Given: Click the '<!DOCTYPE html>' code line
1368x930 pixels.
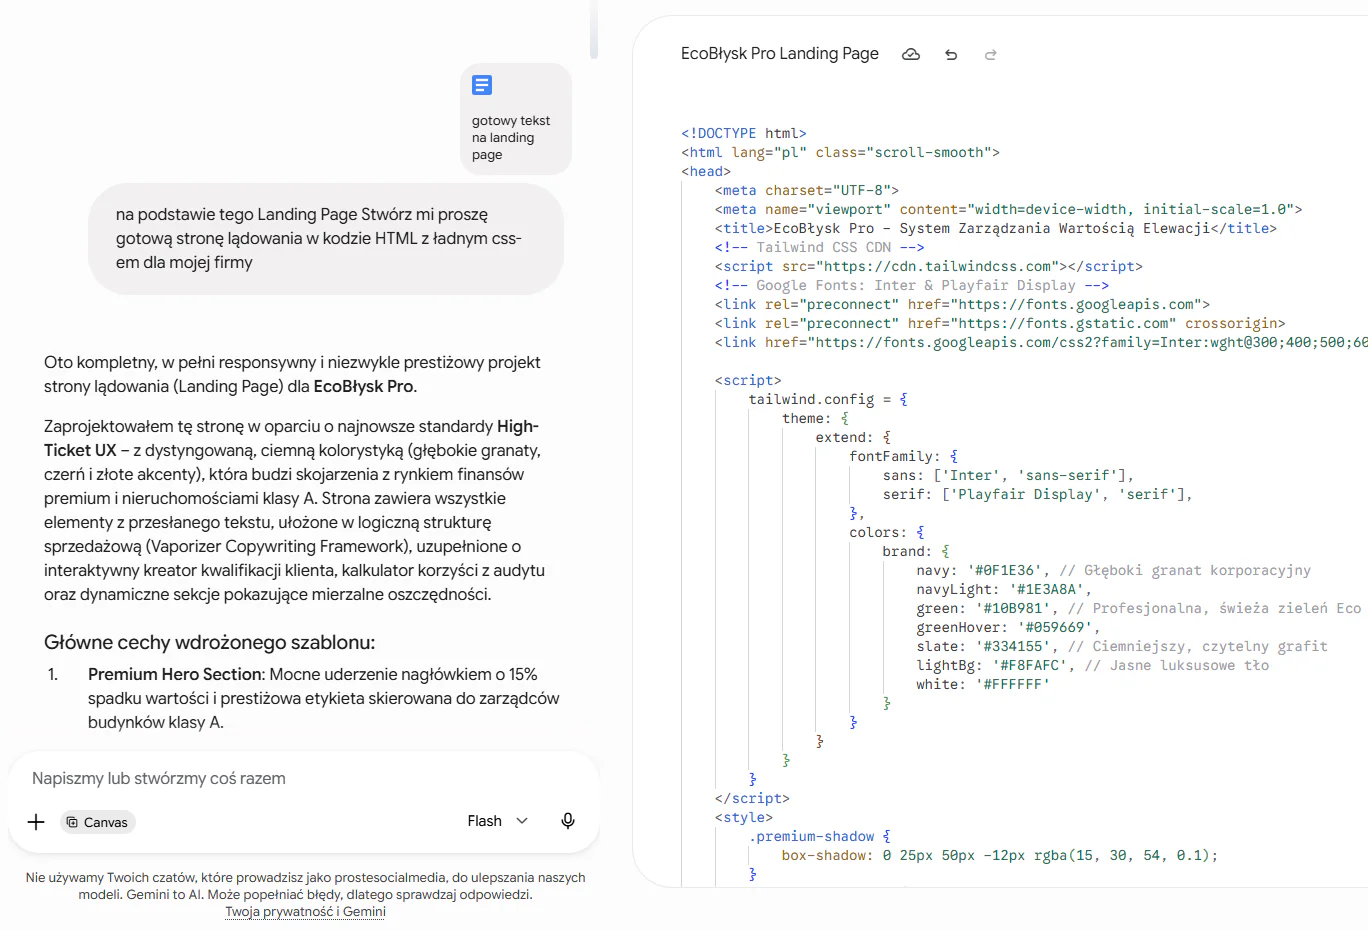Looking at the screenshot, I should pos(744,133).
